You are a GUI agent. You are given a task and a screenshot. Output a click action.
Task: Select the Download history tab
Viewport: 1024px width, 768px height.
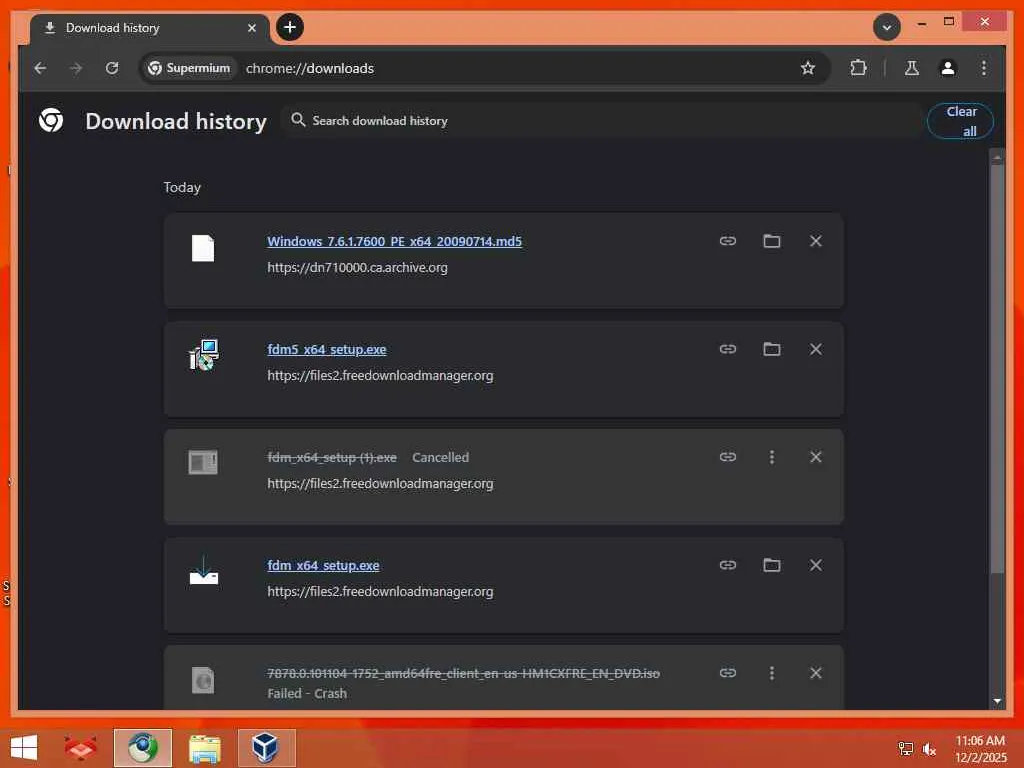click(x=150, y=28)
